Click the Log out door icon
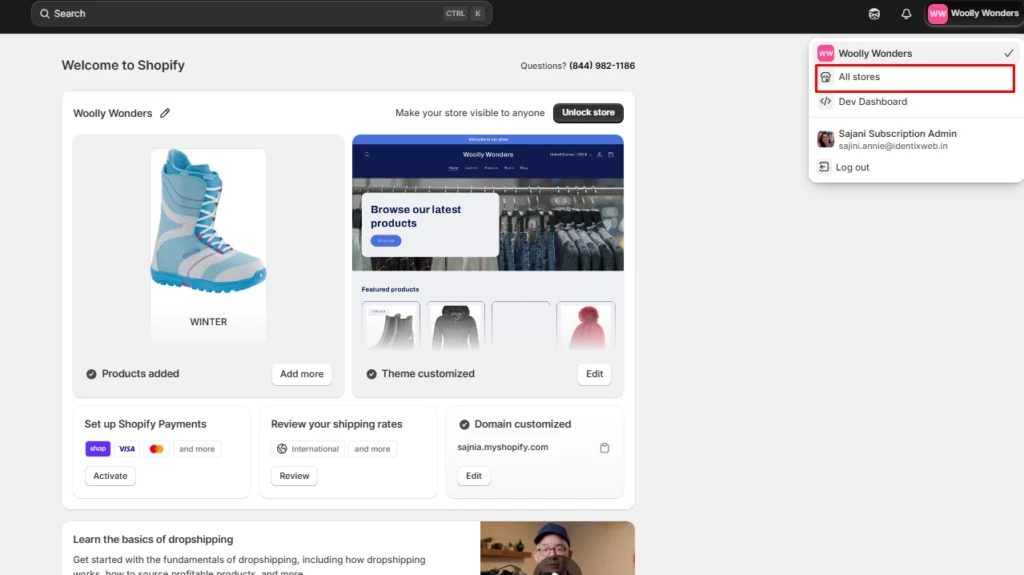Image resolution: width=1024 pixels, height=575 pixels. click(824, 167)
